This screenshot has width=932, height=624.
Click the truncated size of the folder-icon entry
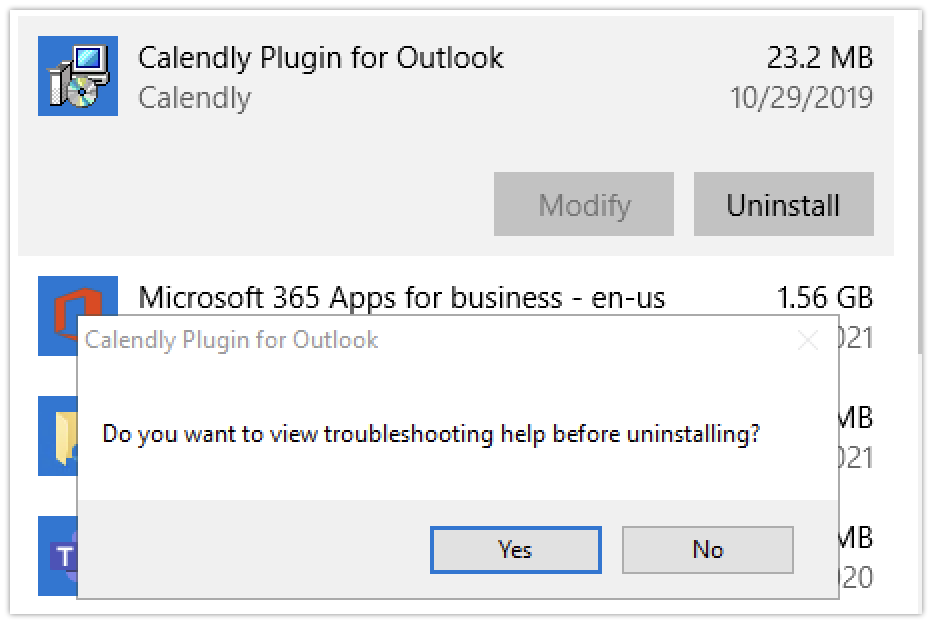coord(858,417)
